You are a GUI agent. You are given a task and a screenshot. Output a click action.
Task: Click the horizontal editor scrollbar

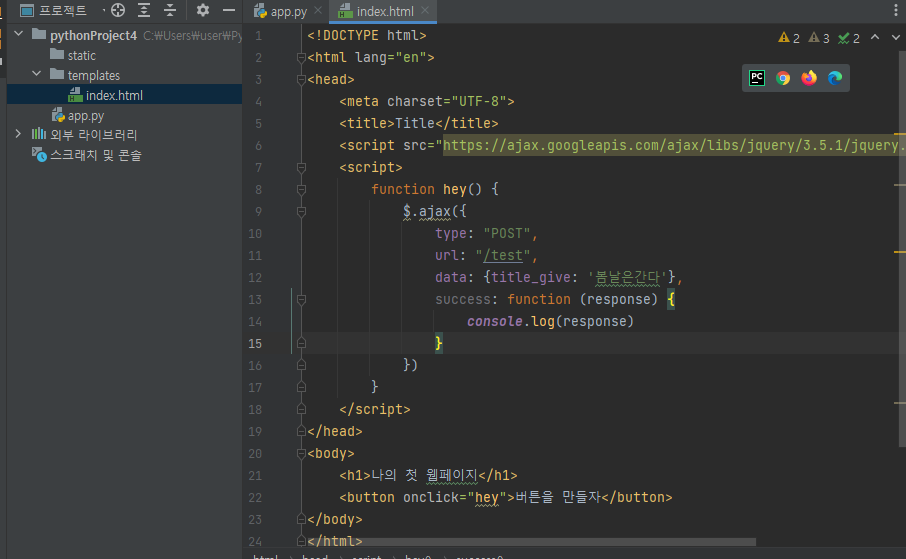click(530, 542)
